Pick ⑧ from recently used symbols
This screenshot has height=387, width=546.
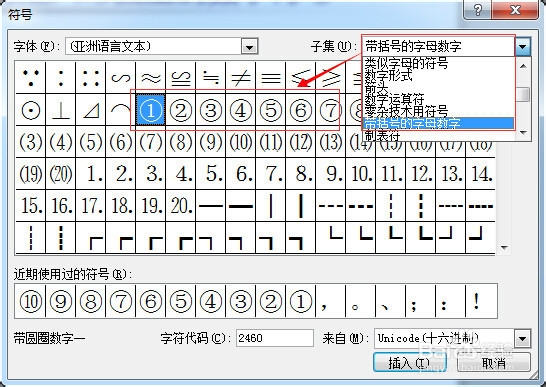[x=91, y=301]
